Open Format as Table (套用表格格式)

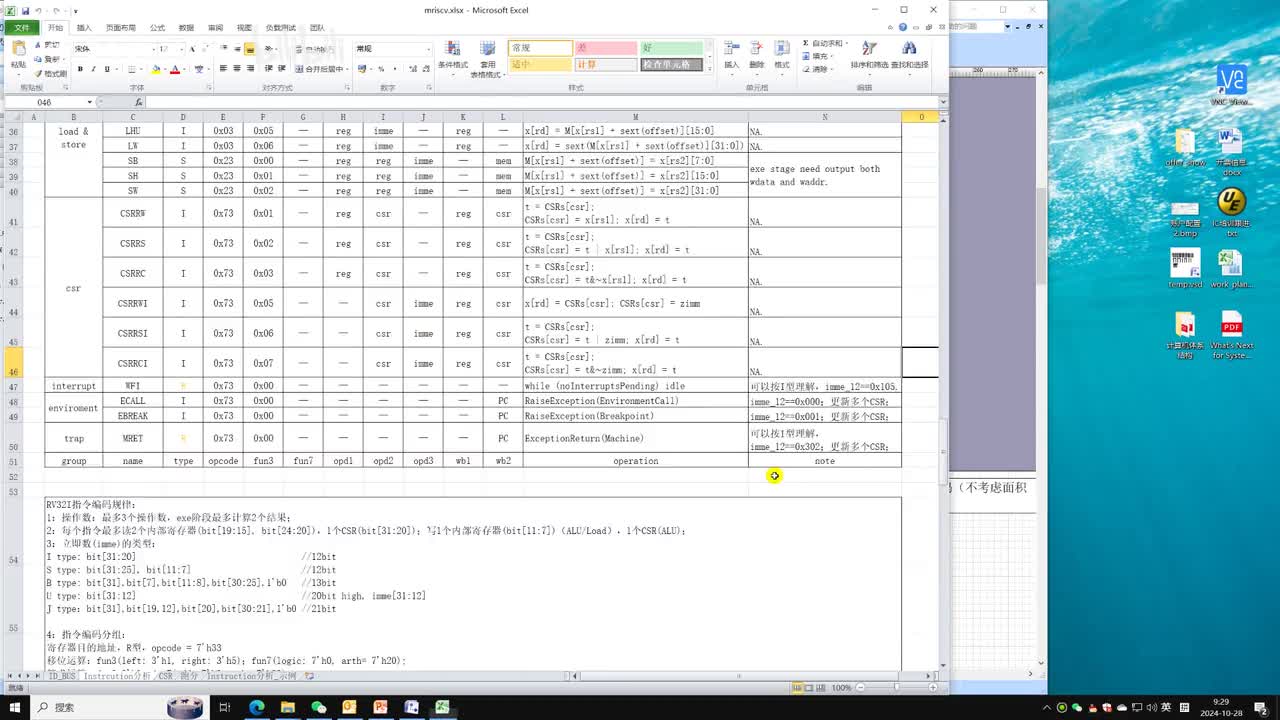tap(488, 59)
